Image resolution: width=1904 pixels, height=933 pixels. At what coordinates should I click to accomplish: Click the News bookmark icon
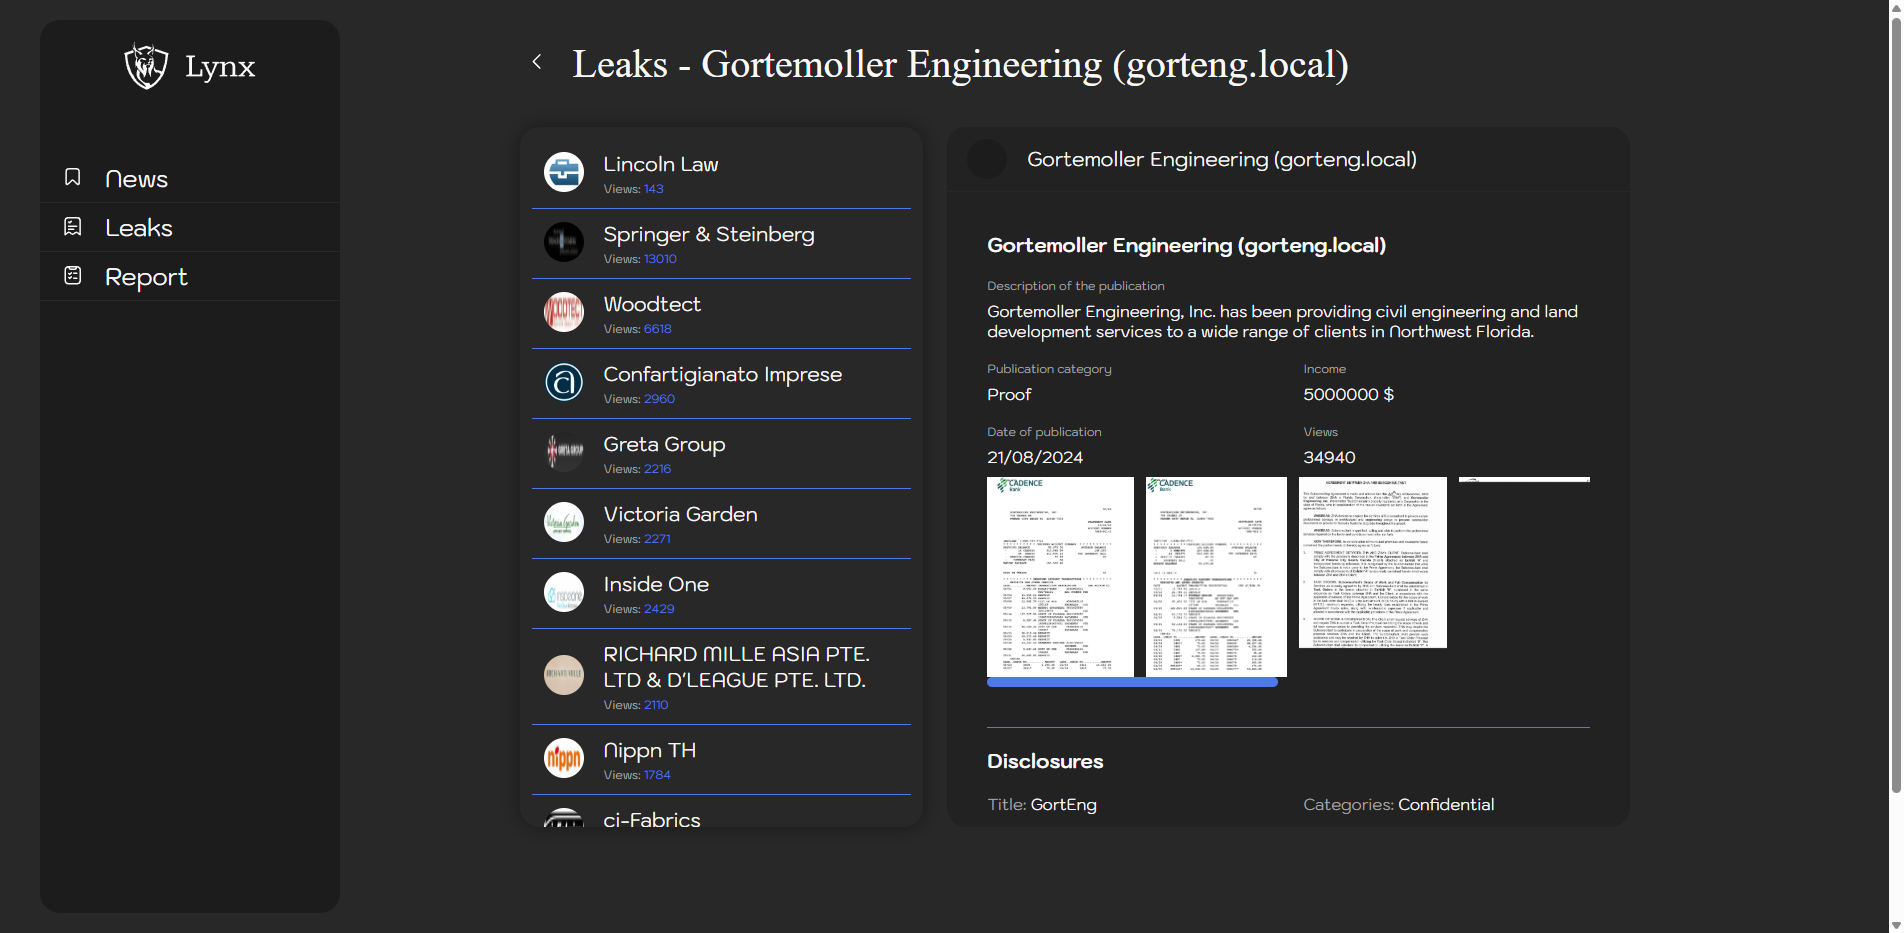[73, 177]
